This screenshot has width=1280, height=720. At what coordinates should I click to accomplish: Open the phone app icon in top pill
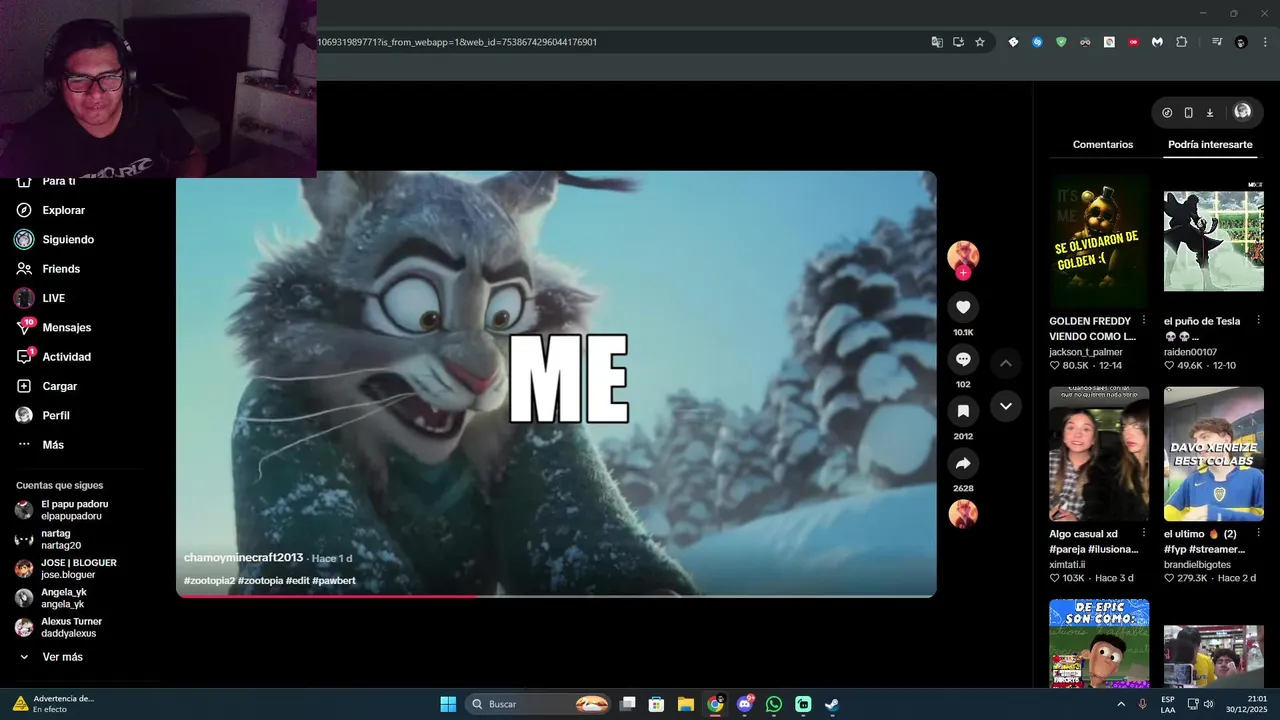tap(1188, 112)
